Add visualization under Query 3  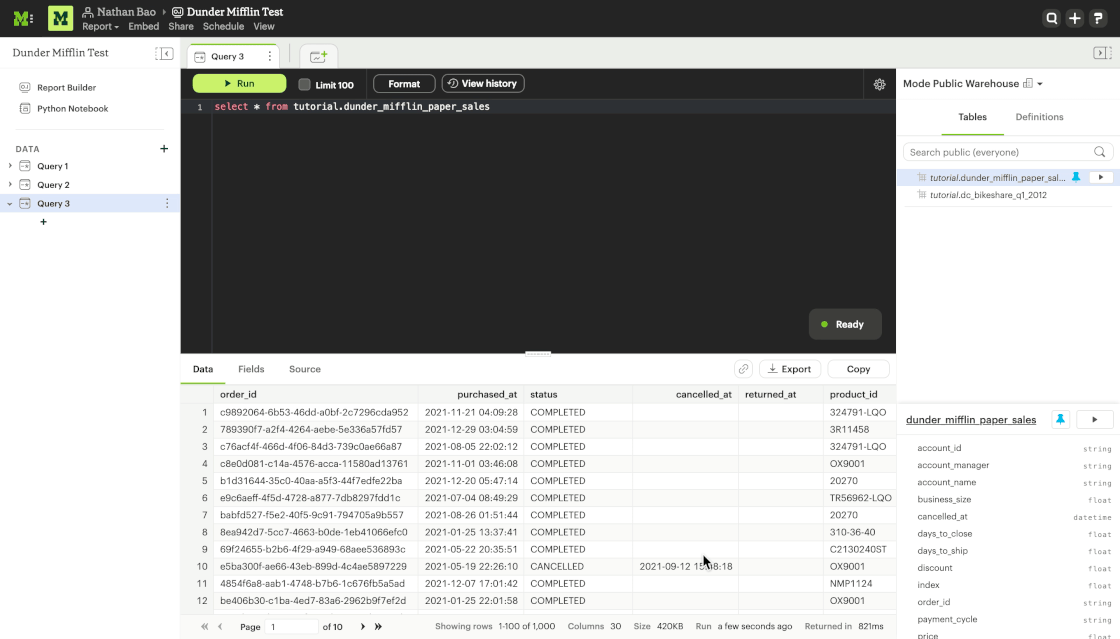pyautogui.click(x=44, y=222)
